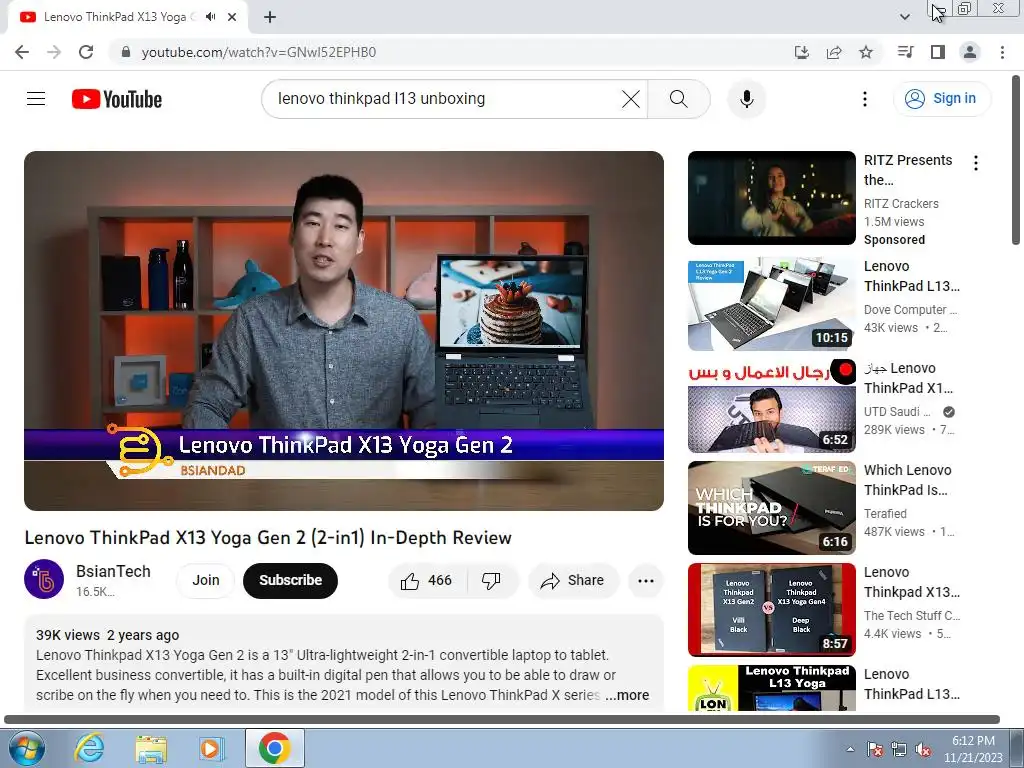
Task: Open Chrome's three-dot menu
Action: (x=1002, y=52)
